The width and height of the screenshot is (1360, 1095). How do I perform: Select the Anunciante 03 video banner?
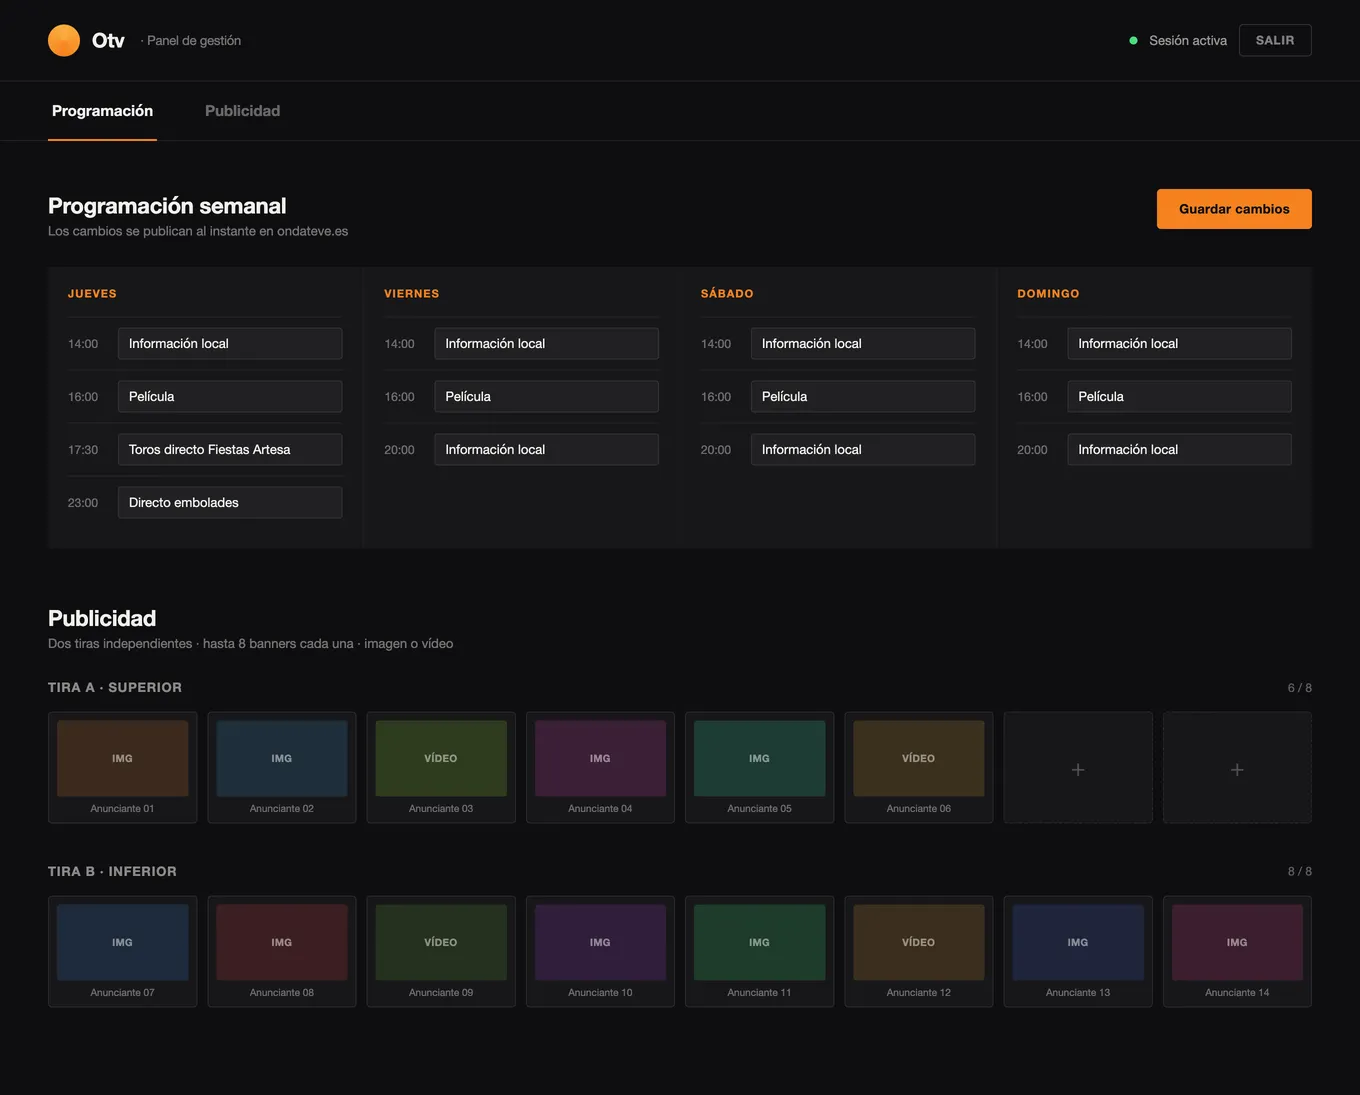[441, 768]
